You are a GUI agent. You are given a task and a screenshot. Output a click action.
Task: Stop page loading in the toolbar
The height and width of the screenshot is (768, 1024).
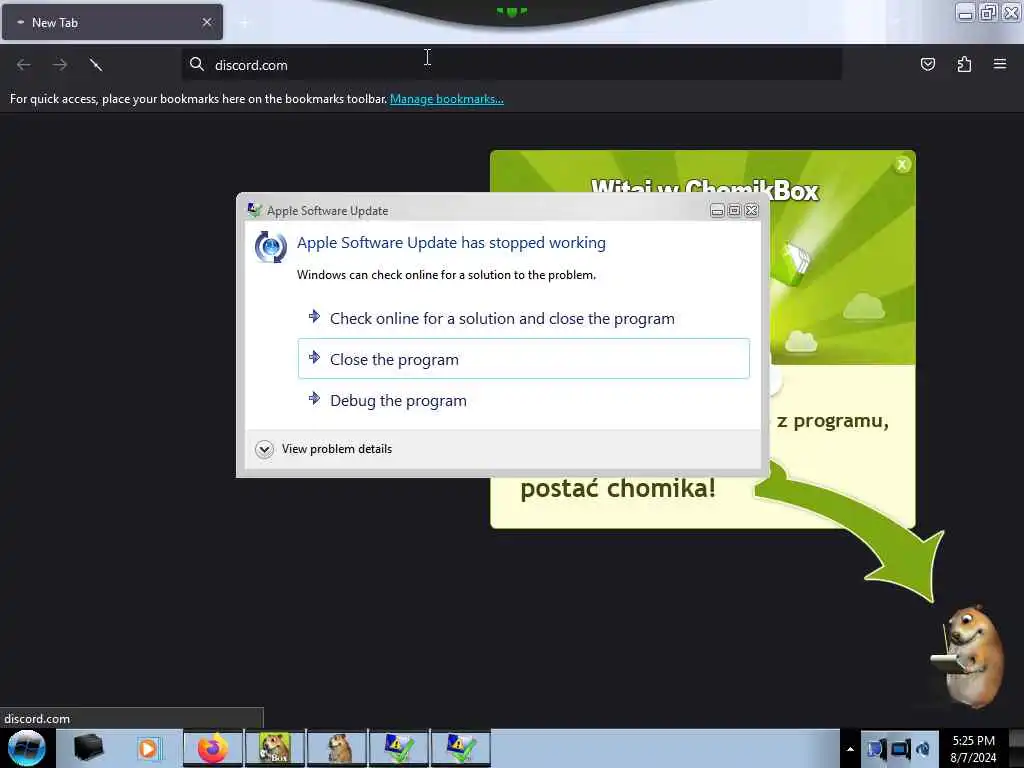(x=96, y=65)
